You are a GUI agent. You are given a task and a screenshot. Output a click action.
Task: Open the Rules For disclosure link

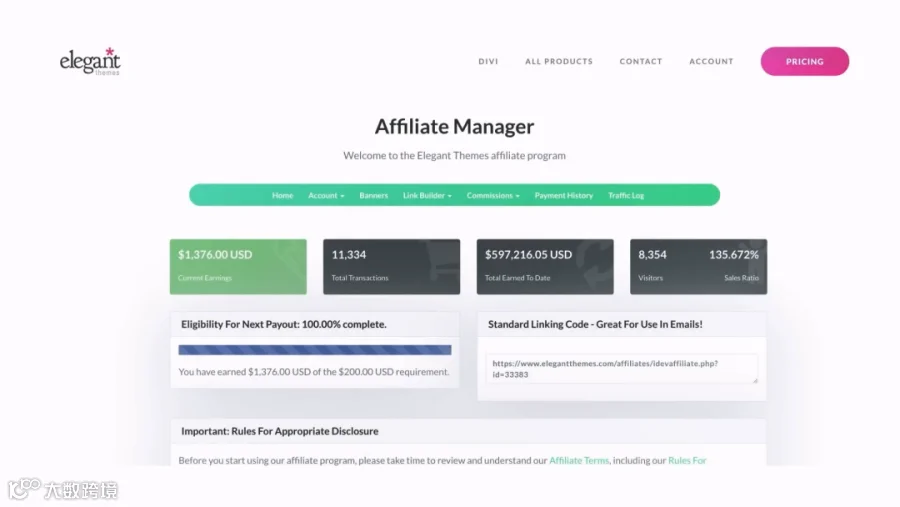pos(687,460)
